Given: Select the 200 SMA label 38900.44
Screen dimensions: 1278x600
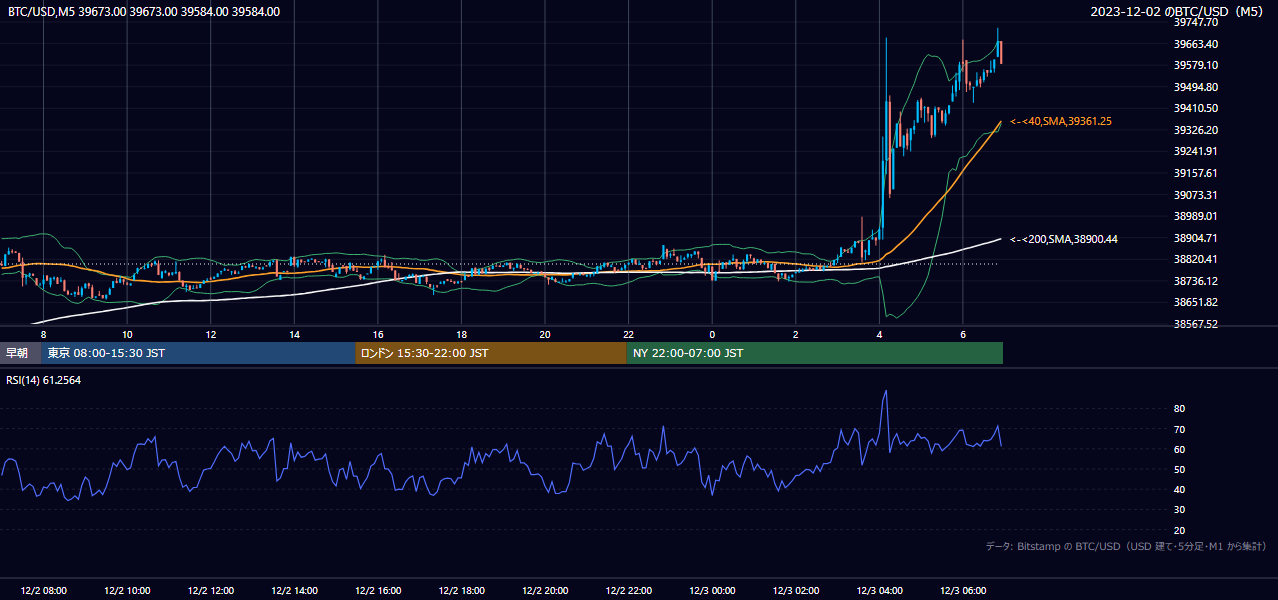Looking at the screenshot, I should pyautogui.click(x=1064, y=239).
